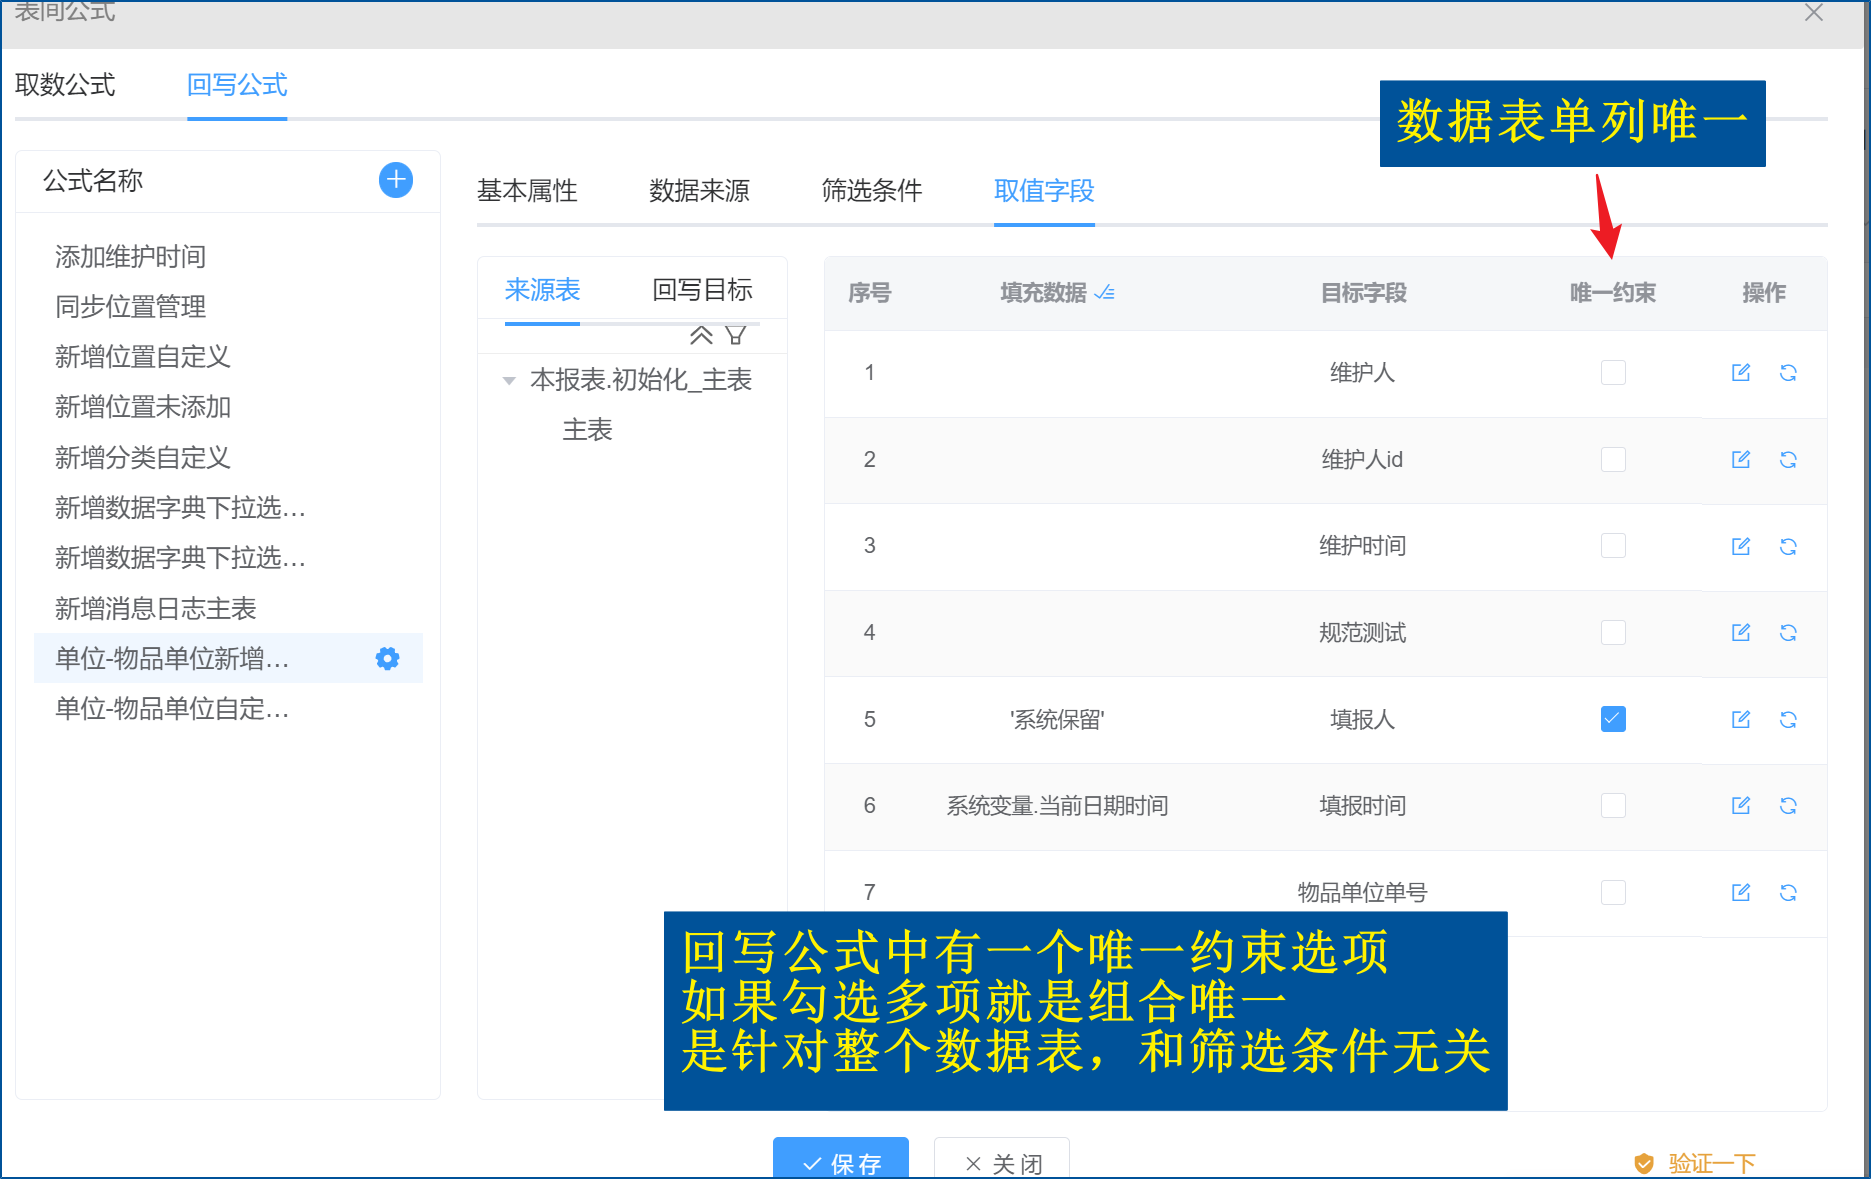Collapse all with the double-chevron icon
The image size is (1871, 1179).
pos(701,335)
